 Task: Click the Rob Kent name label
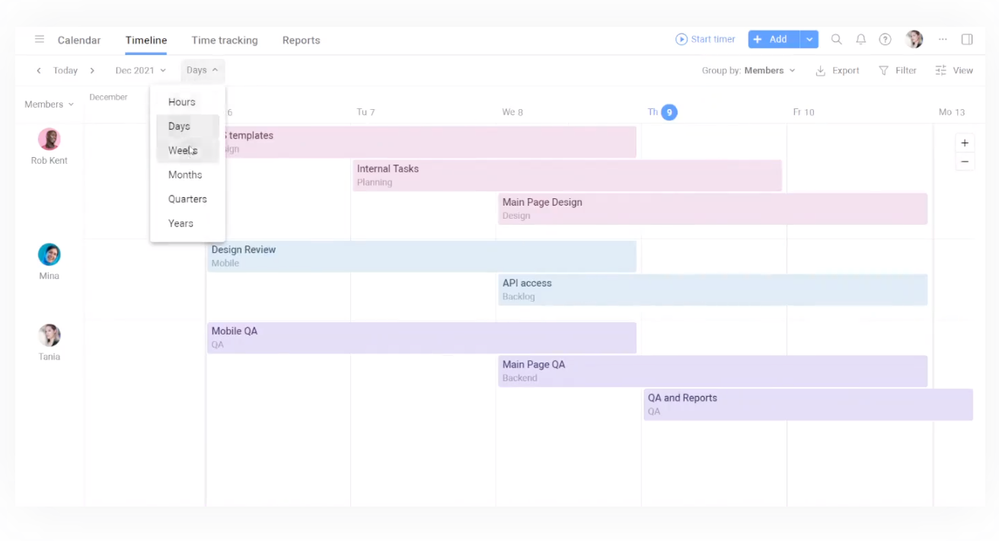click(49, 161)
